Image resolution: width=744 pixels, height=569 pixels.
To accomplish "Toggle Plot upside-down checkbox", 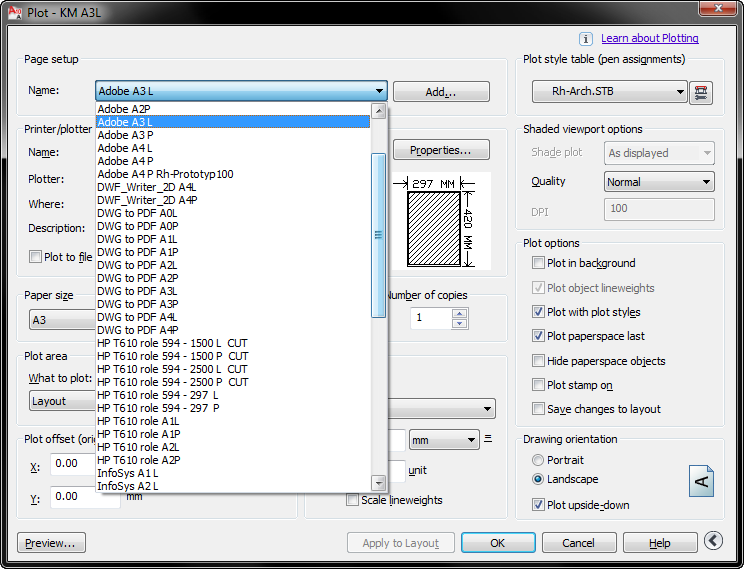I will tap(539, 505).
